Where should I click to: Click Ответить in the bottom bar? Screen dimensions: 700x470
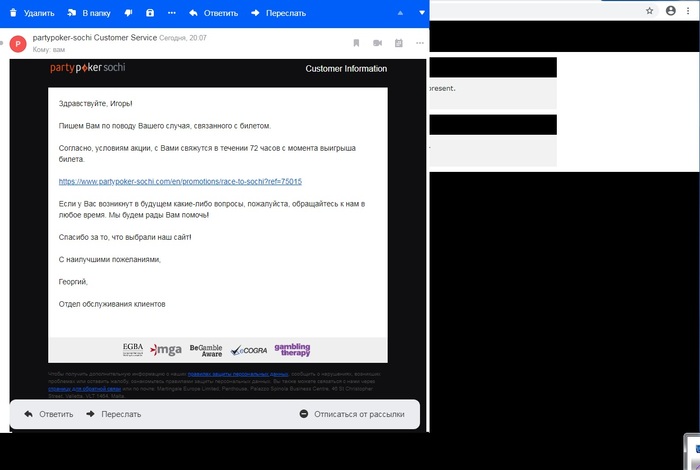pyautogui.click(x=49, y=414)
